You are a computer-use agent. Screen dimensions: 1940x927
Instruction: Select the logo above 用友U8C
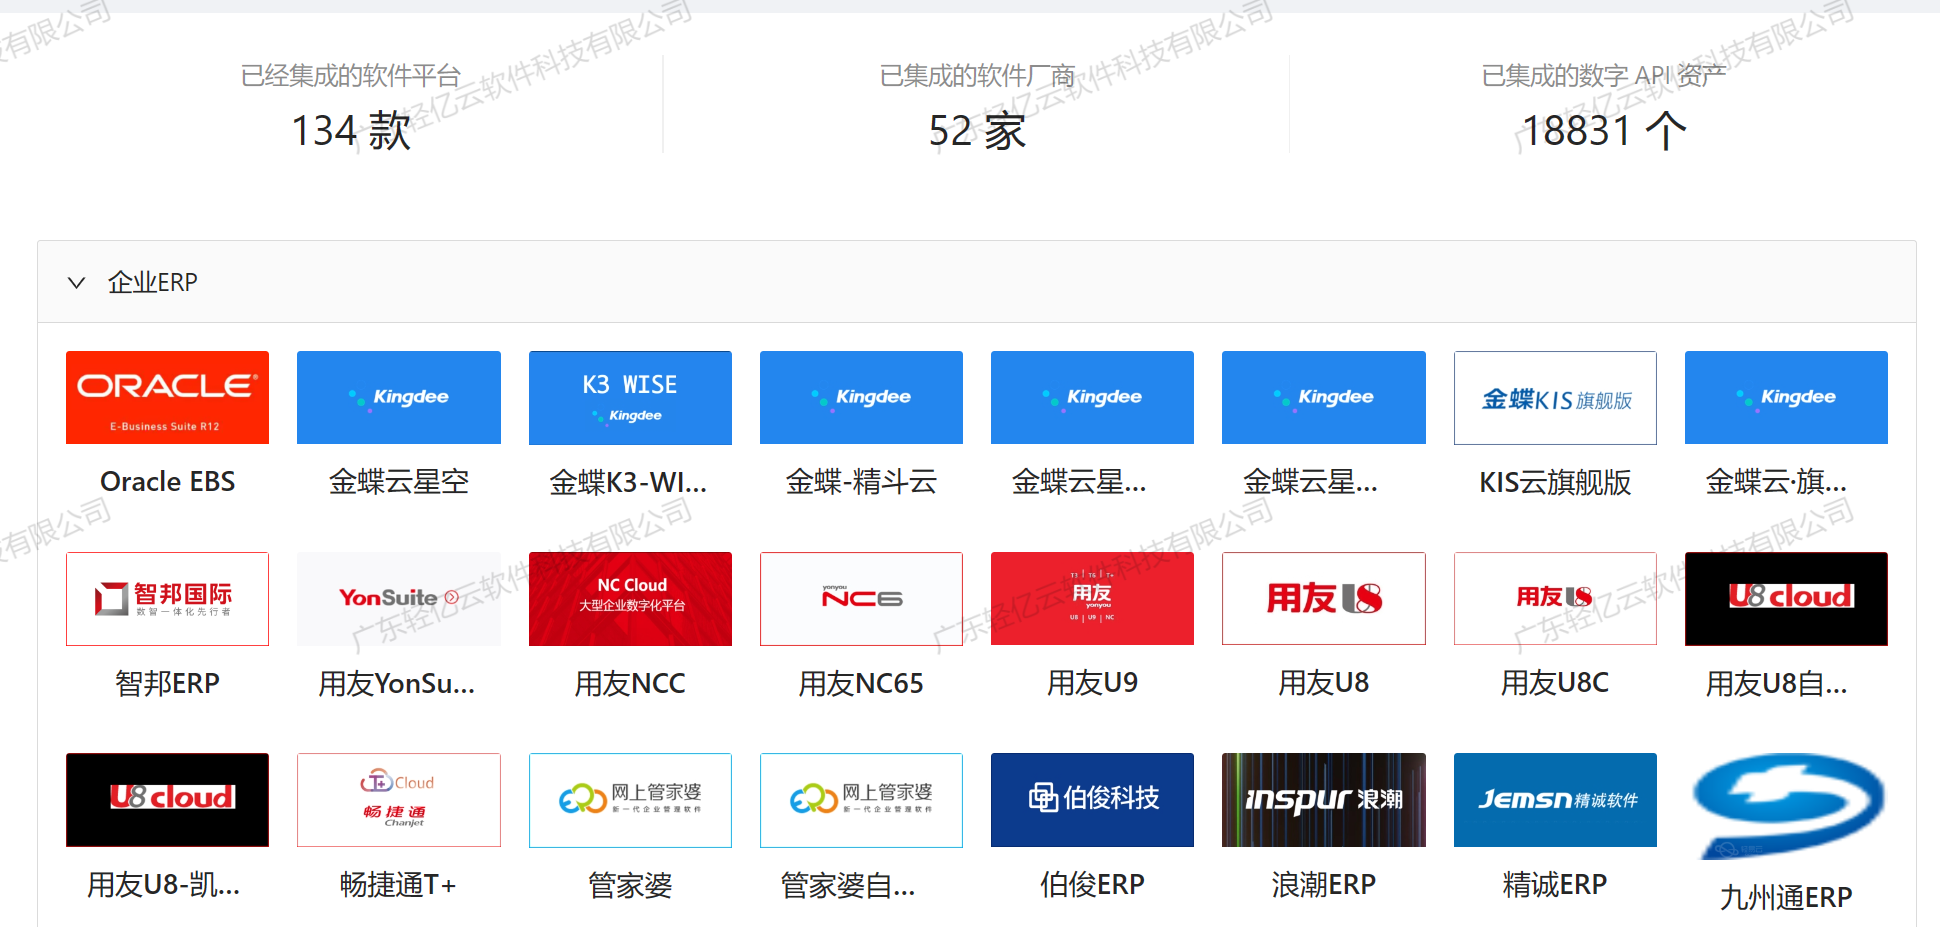pyautogui.click(x=1555, y=598)
